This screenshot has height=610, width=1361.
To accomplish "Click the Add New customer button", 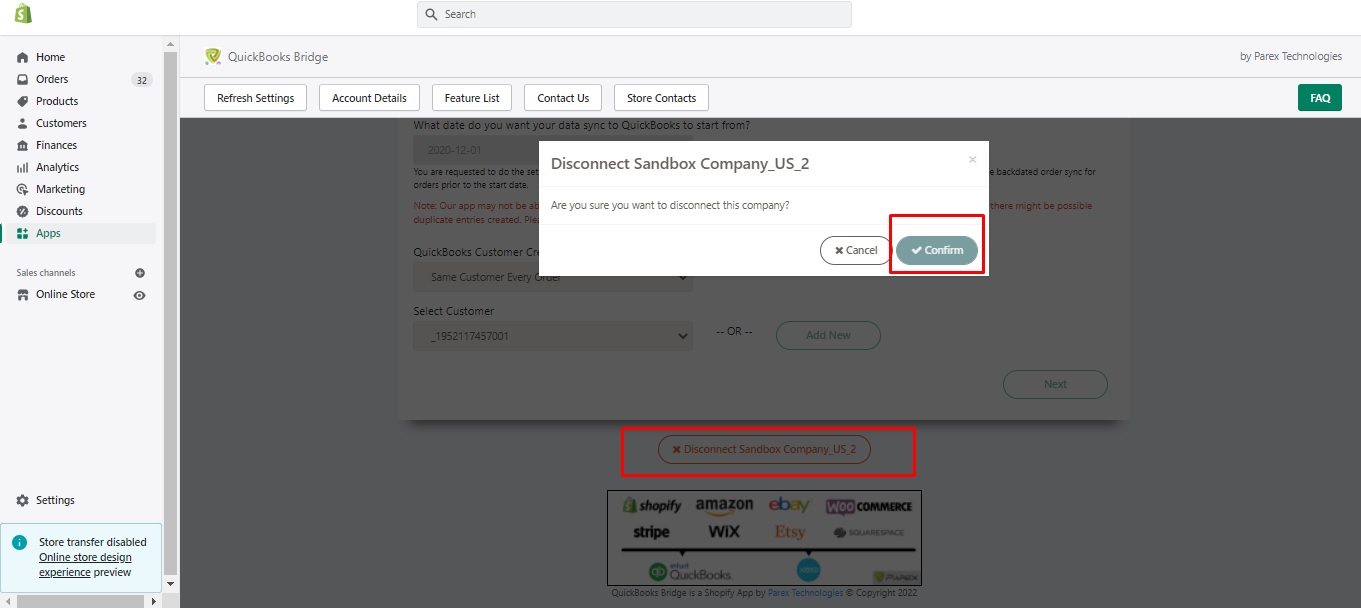I will coord(828,336).
